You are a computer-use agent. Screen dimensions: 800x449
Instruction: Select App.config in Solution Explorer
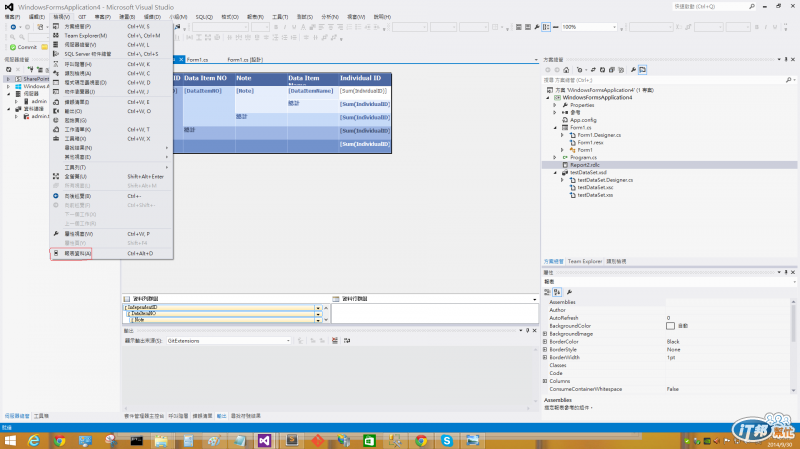(583, 120)
